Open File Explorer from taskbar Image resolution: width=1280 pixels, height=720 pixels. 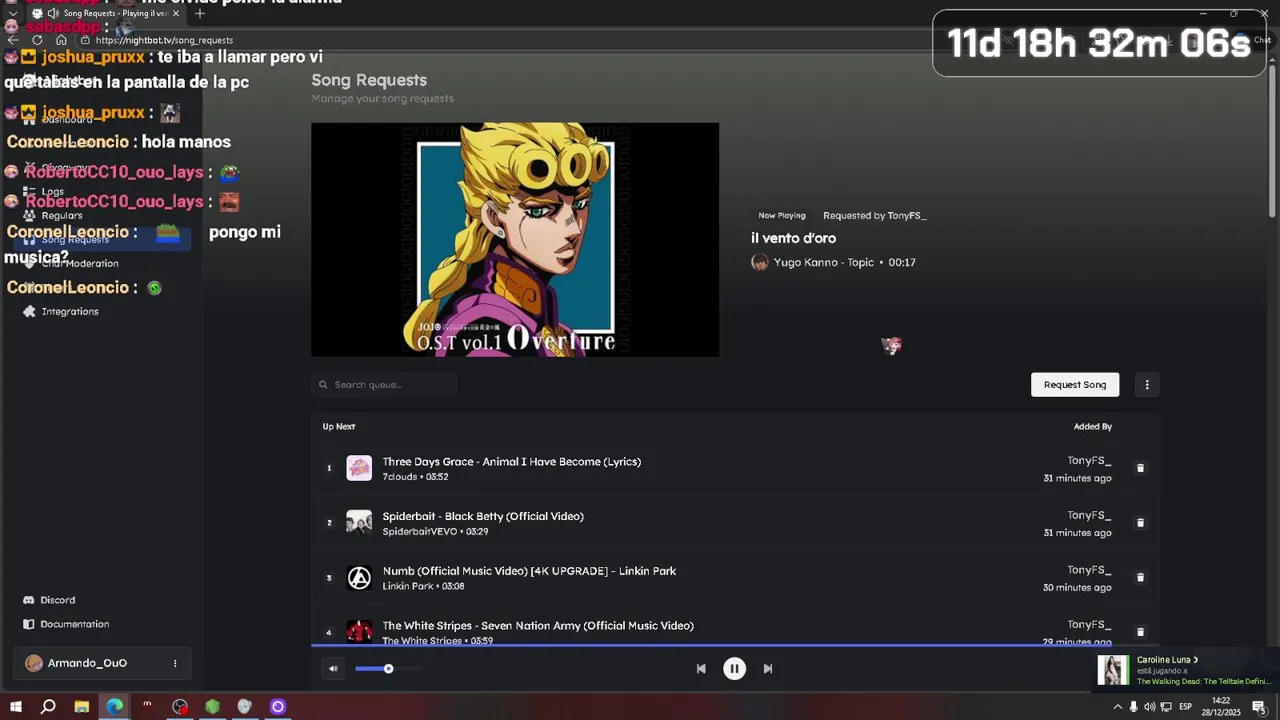coord(81,707)
